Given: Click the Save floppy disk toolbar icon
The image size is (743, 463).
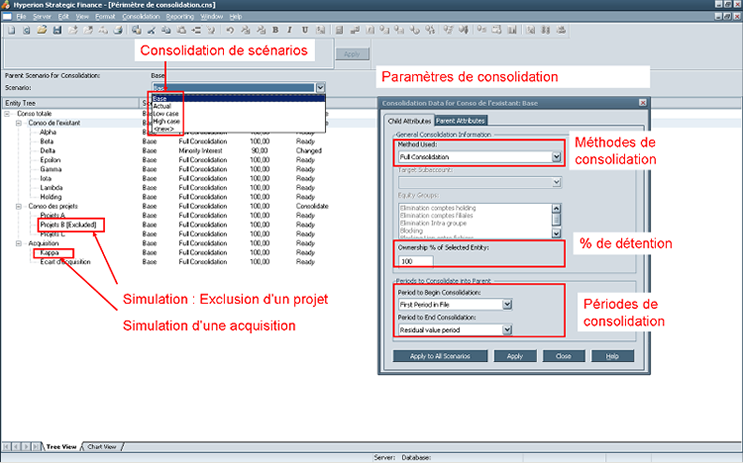Looking at the screenshot, I should [x=57, y=30].
